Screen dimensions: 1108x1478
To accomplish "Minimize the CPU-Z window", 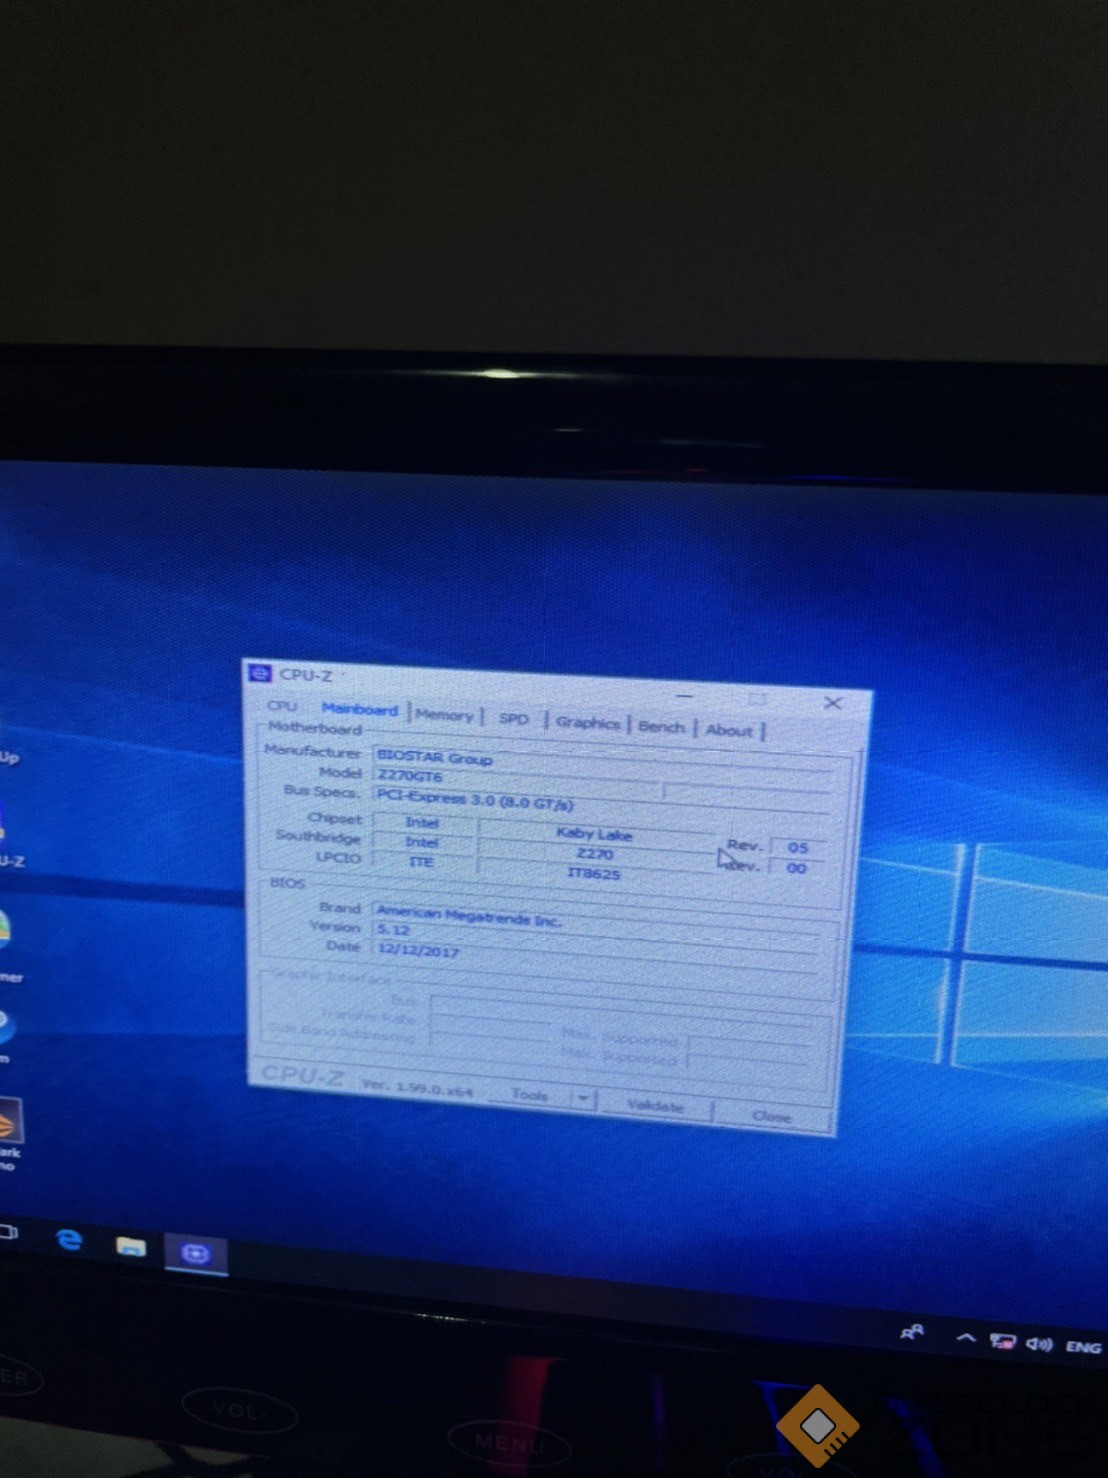I will click(x=685, y=695).
